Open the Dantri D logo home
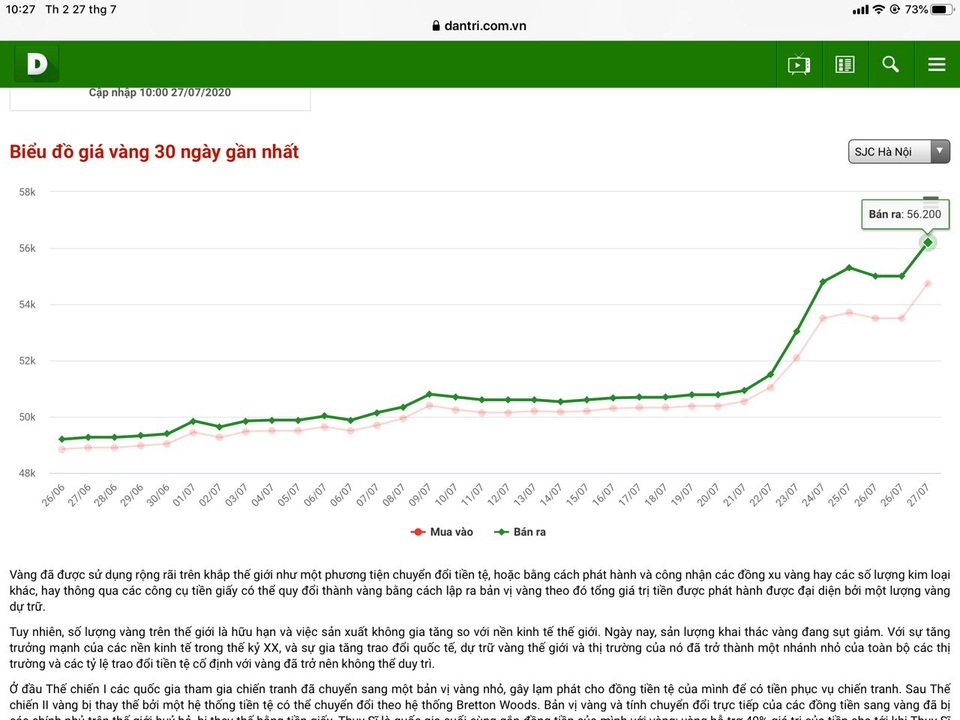 point(37,64)
